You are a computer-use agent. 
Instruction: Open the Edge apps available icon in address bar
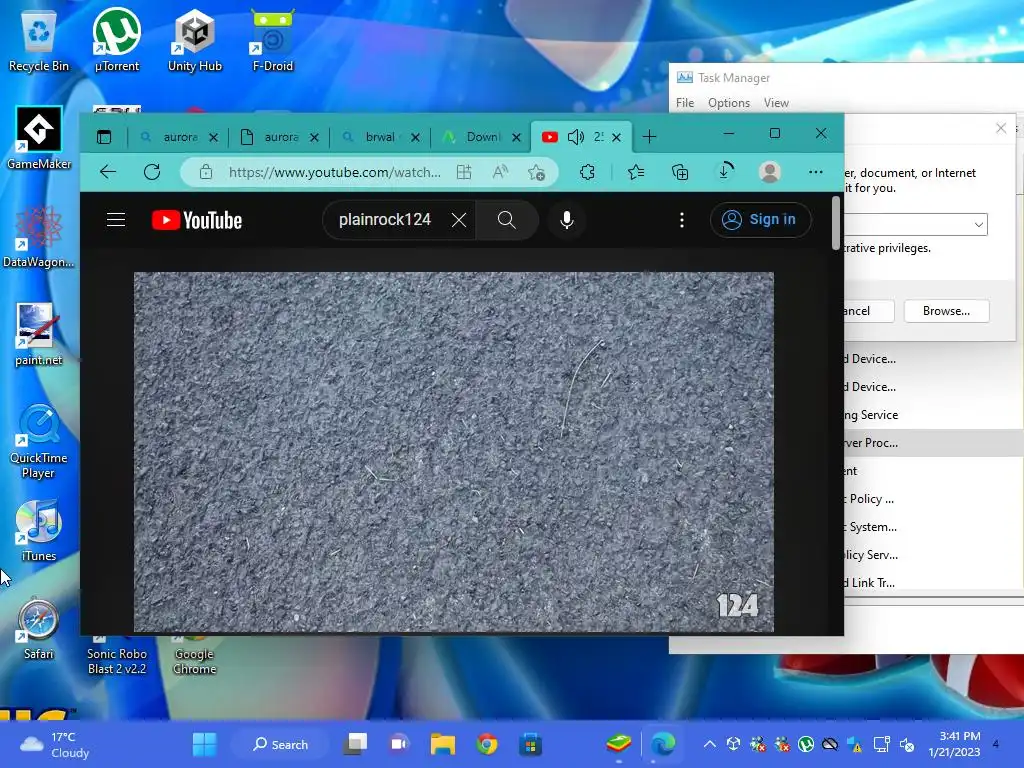pyautogui.click(x=464, y=172)
